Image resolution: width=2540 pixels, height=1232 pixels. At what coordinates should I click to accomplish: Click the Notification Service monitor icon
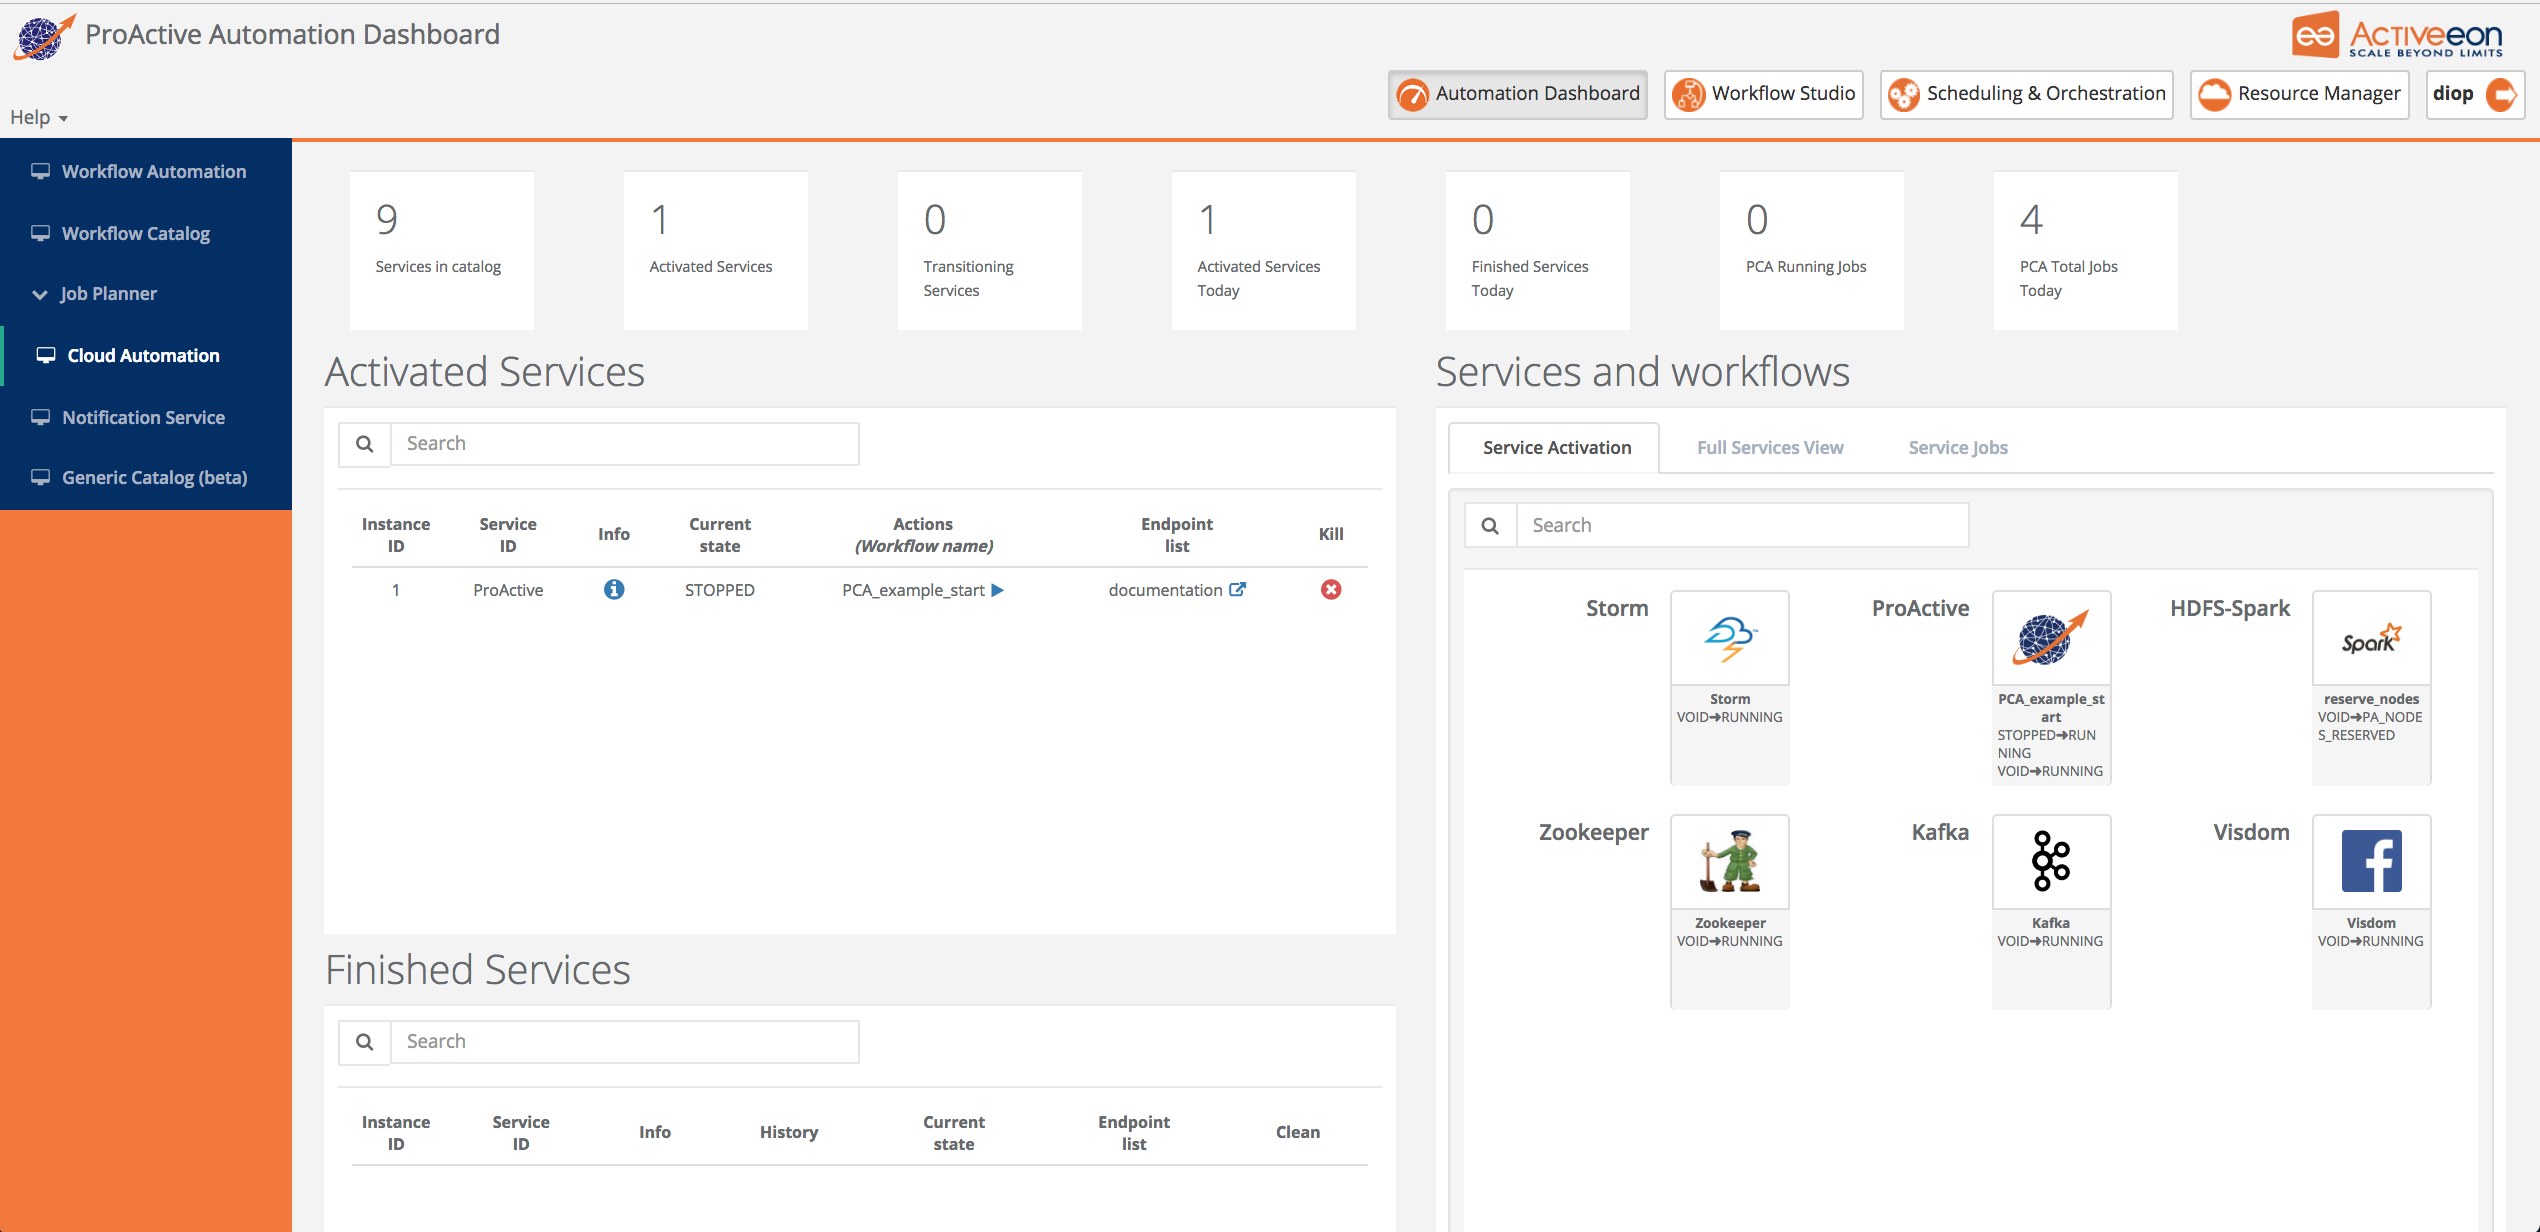pos(40,417)
